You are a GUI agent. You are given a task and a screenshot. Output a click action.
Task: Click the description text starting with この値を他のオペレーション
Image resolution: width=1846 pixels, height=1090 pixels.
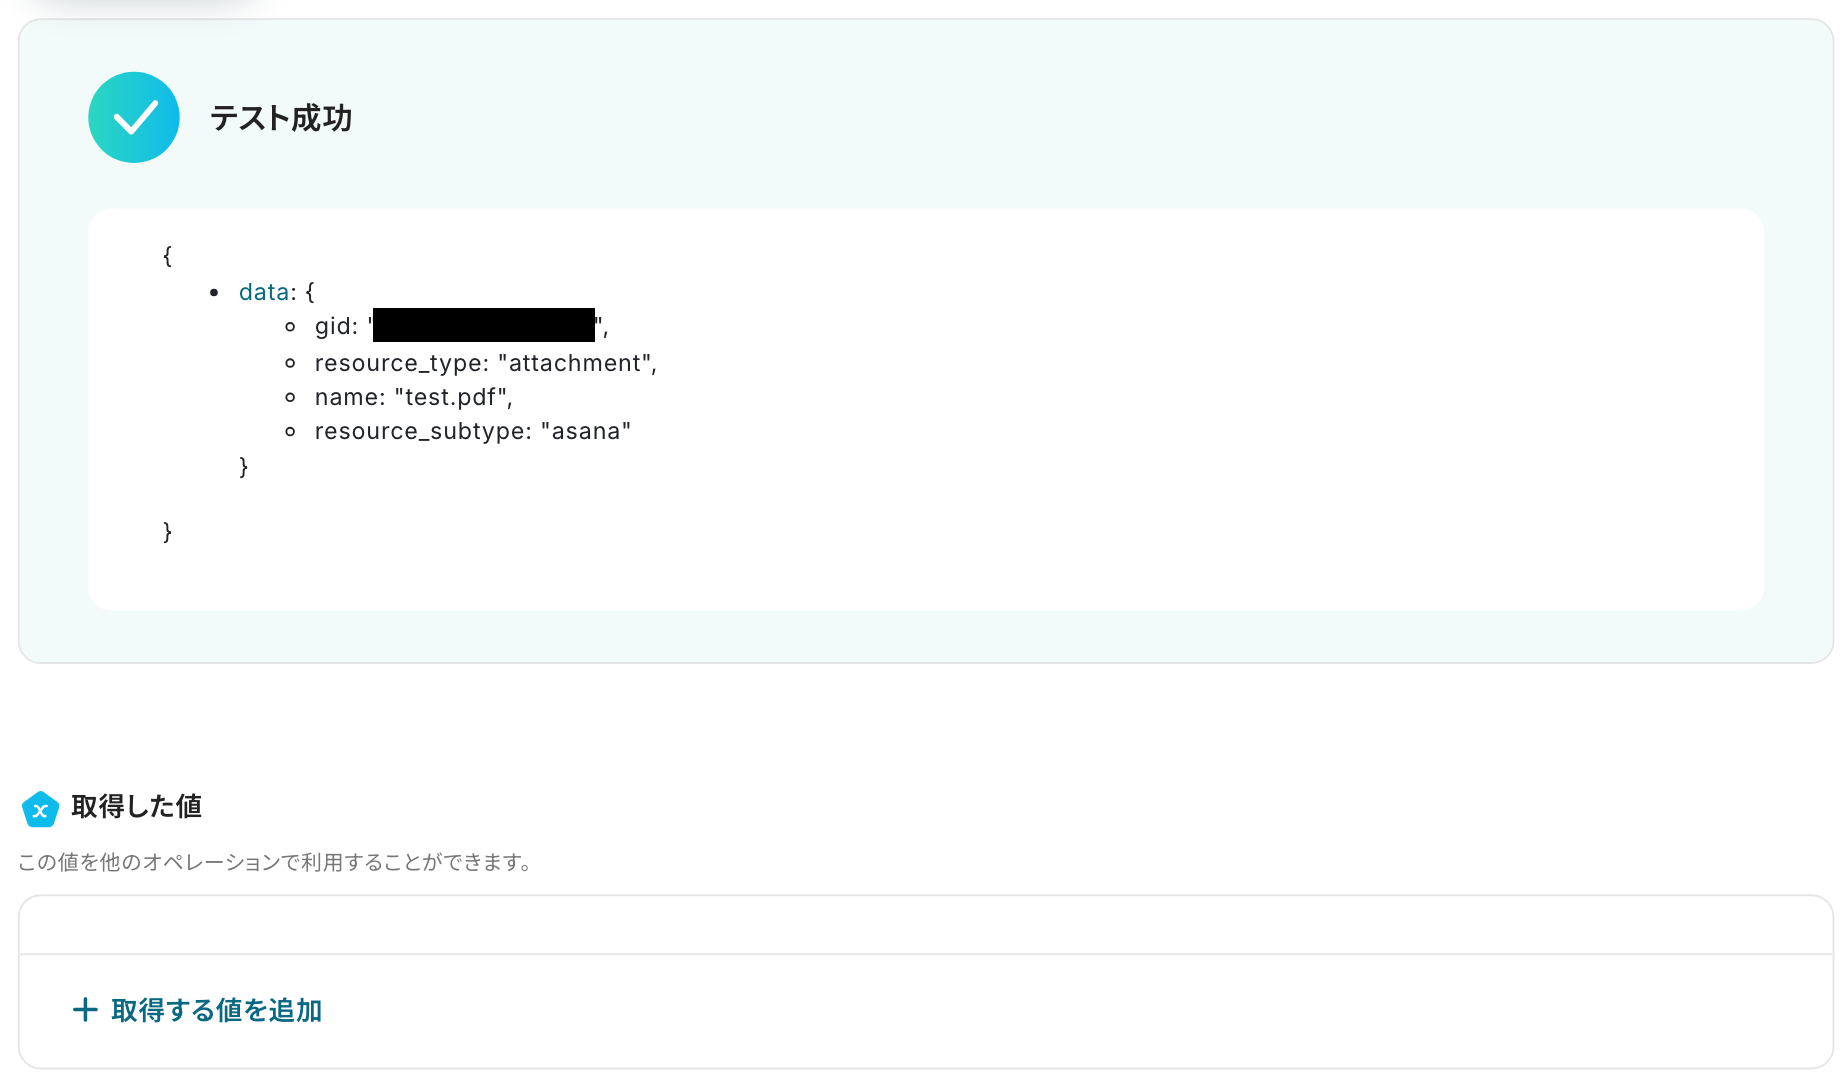coord(274,862)
